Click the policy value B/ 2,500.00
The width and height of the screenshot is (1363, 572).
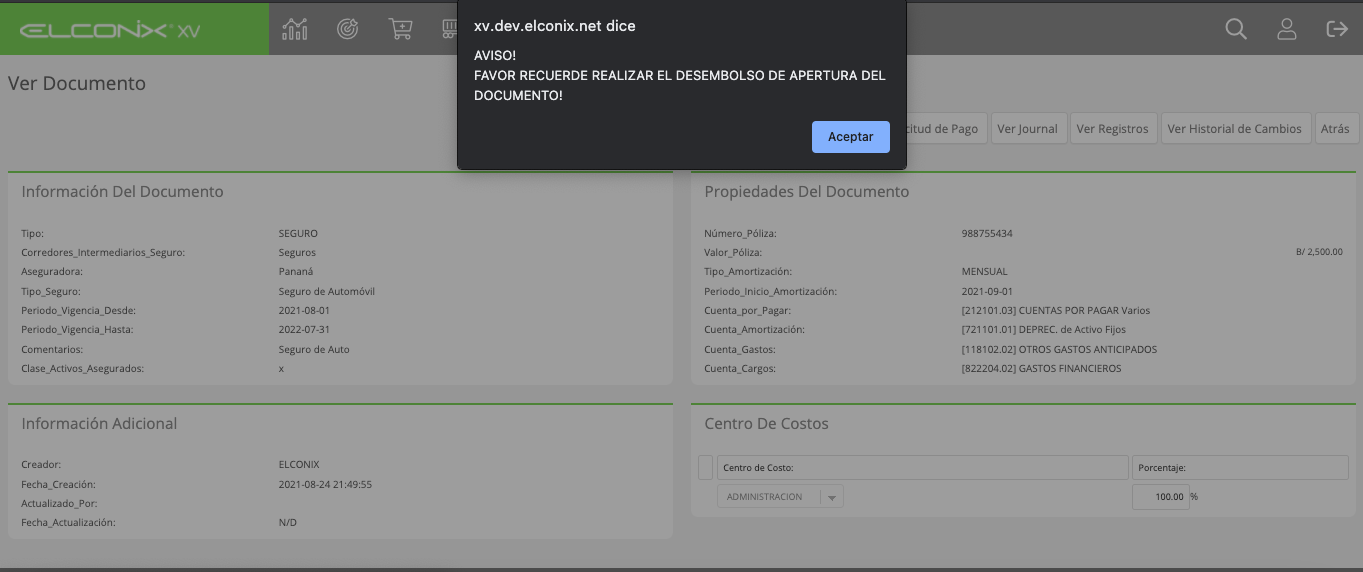point(1318,252)
